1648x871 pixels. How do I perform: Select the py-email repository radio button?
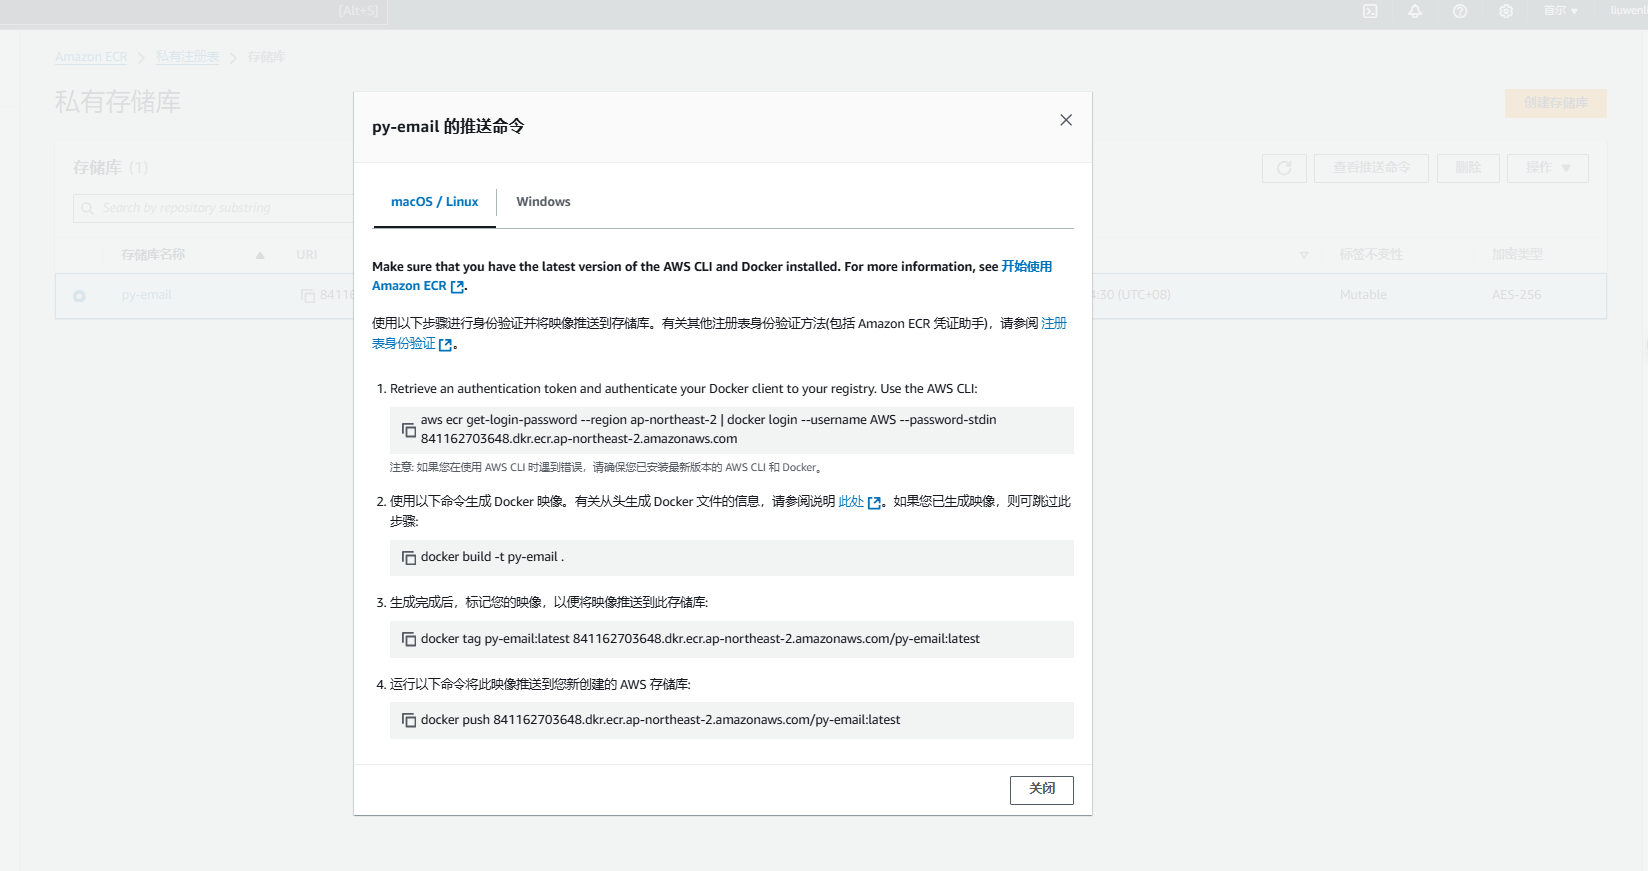pyautogui.click(x=79, y=296)
